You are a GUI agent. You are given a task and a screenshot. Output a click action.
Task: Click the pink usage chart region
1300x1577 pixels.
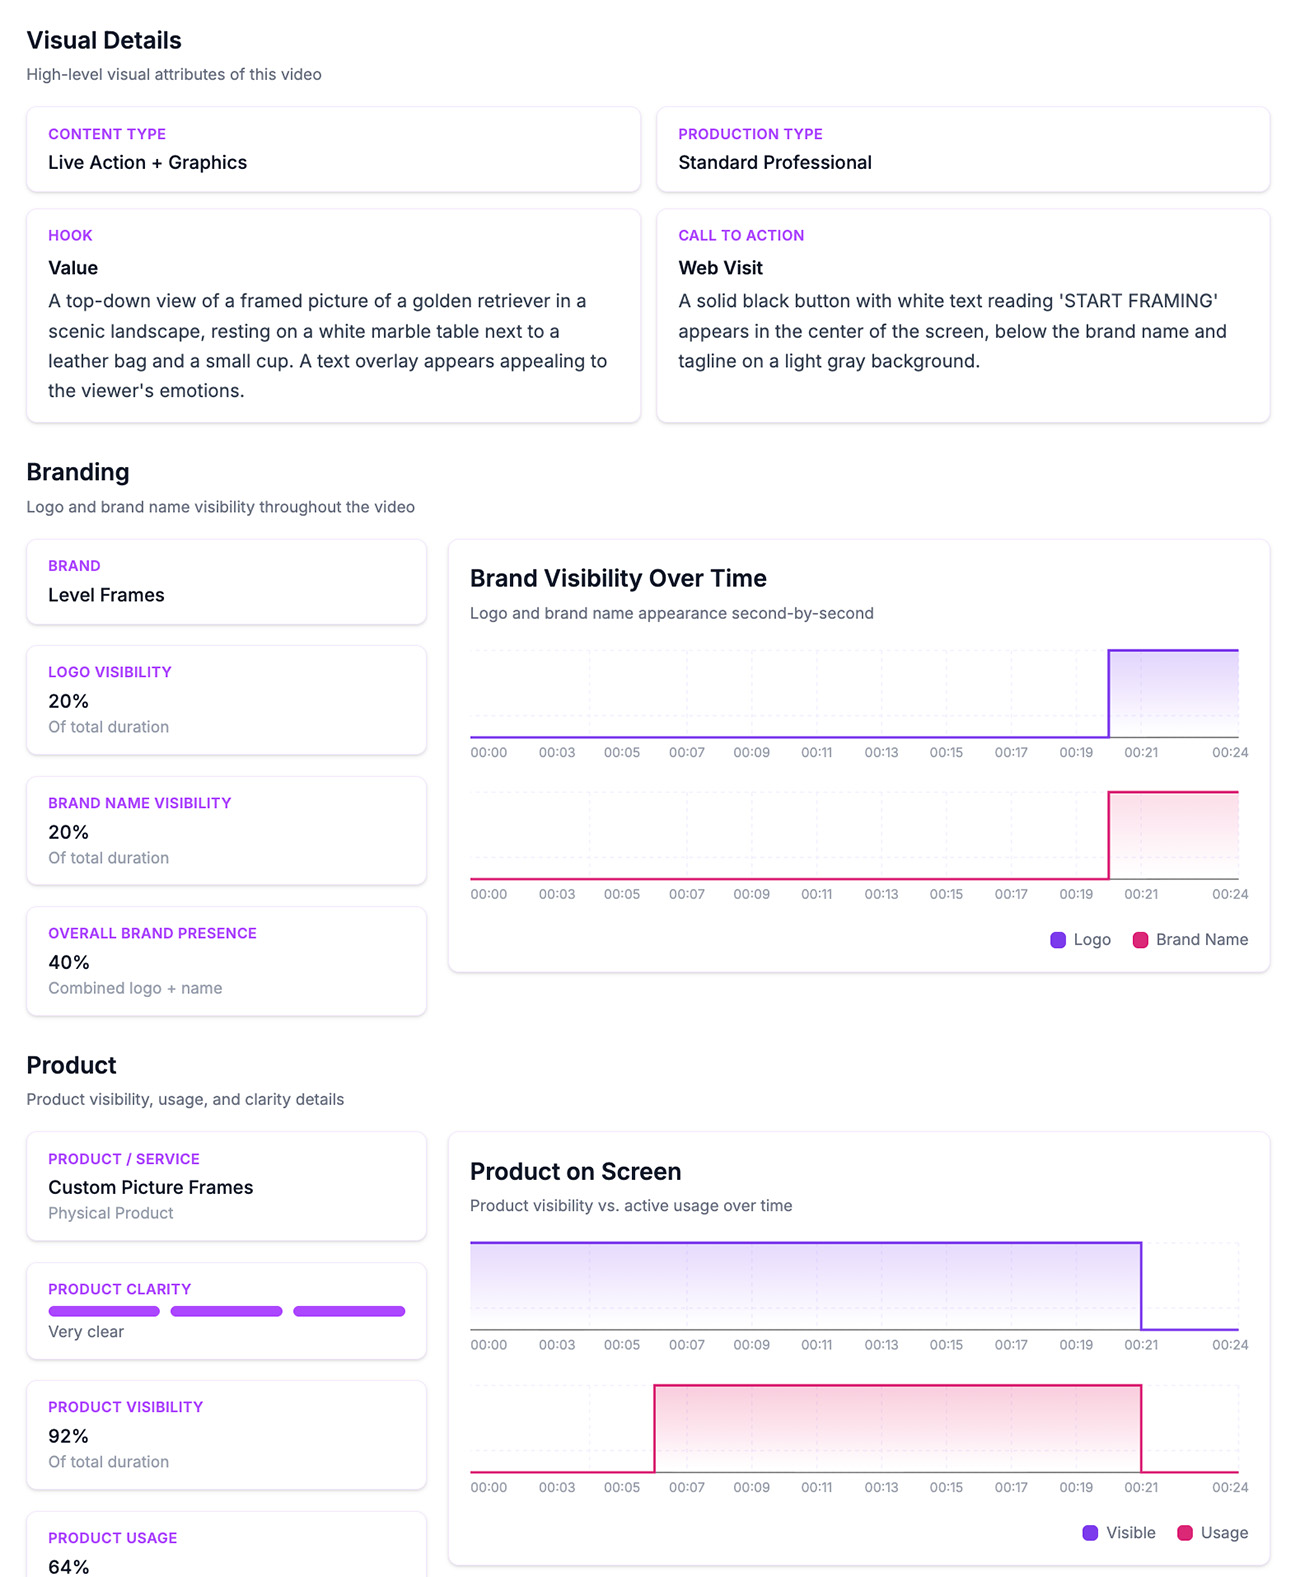click(897, 1429)
